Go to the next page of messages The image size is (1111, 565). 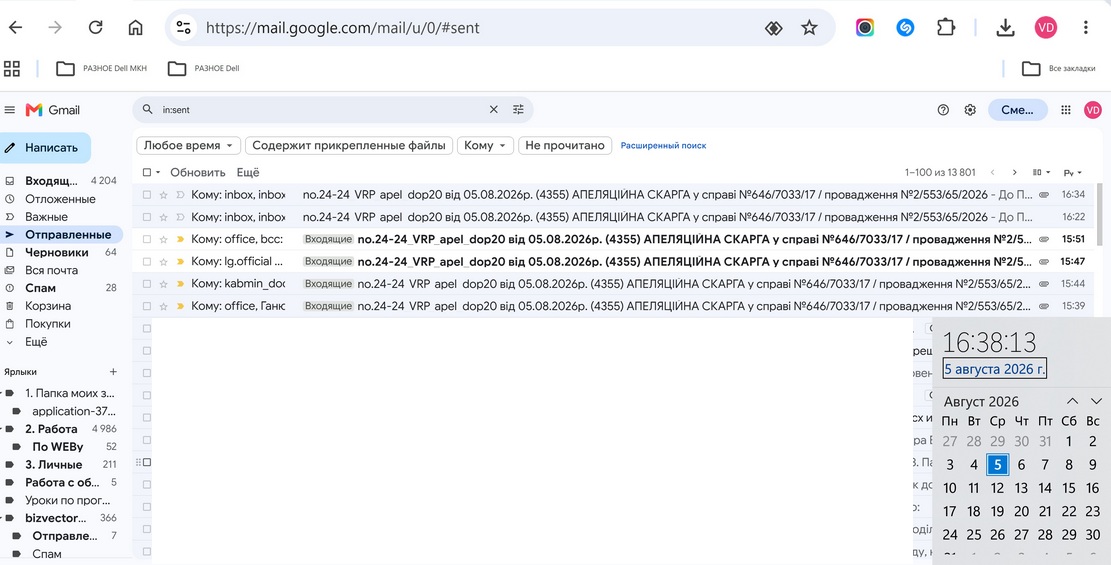1015,172
